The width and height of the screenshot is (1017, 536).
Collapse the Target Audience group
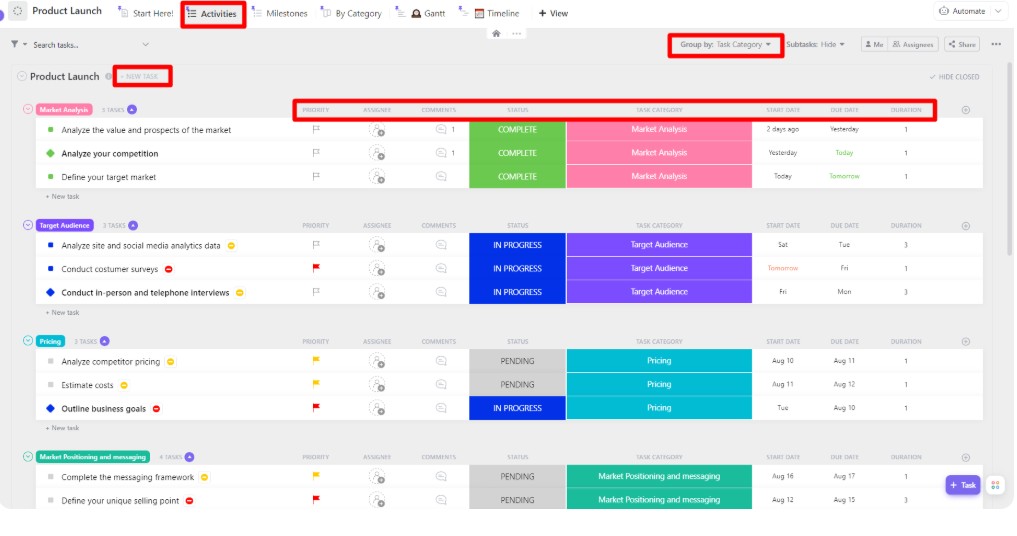coord(28,225)
